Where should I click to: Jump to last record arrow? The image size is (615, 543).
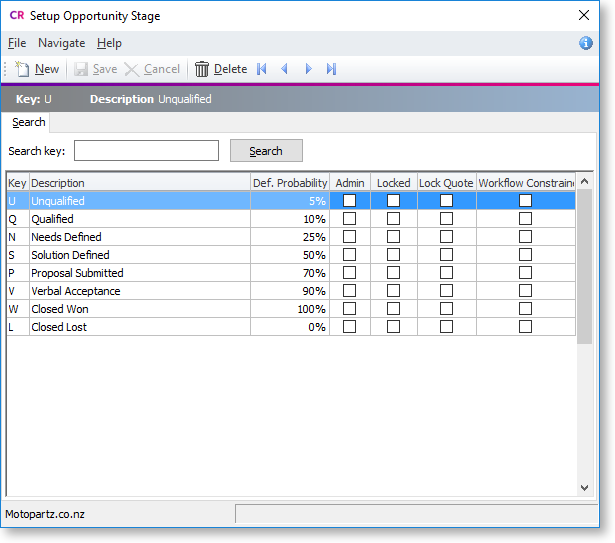(x=331, y=69)
